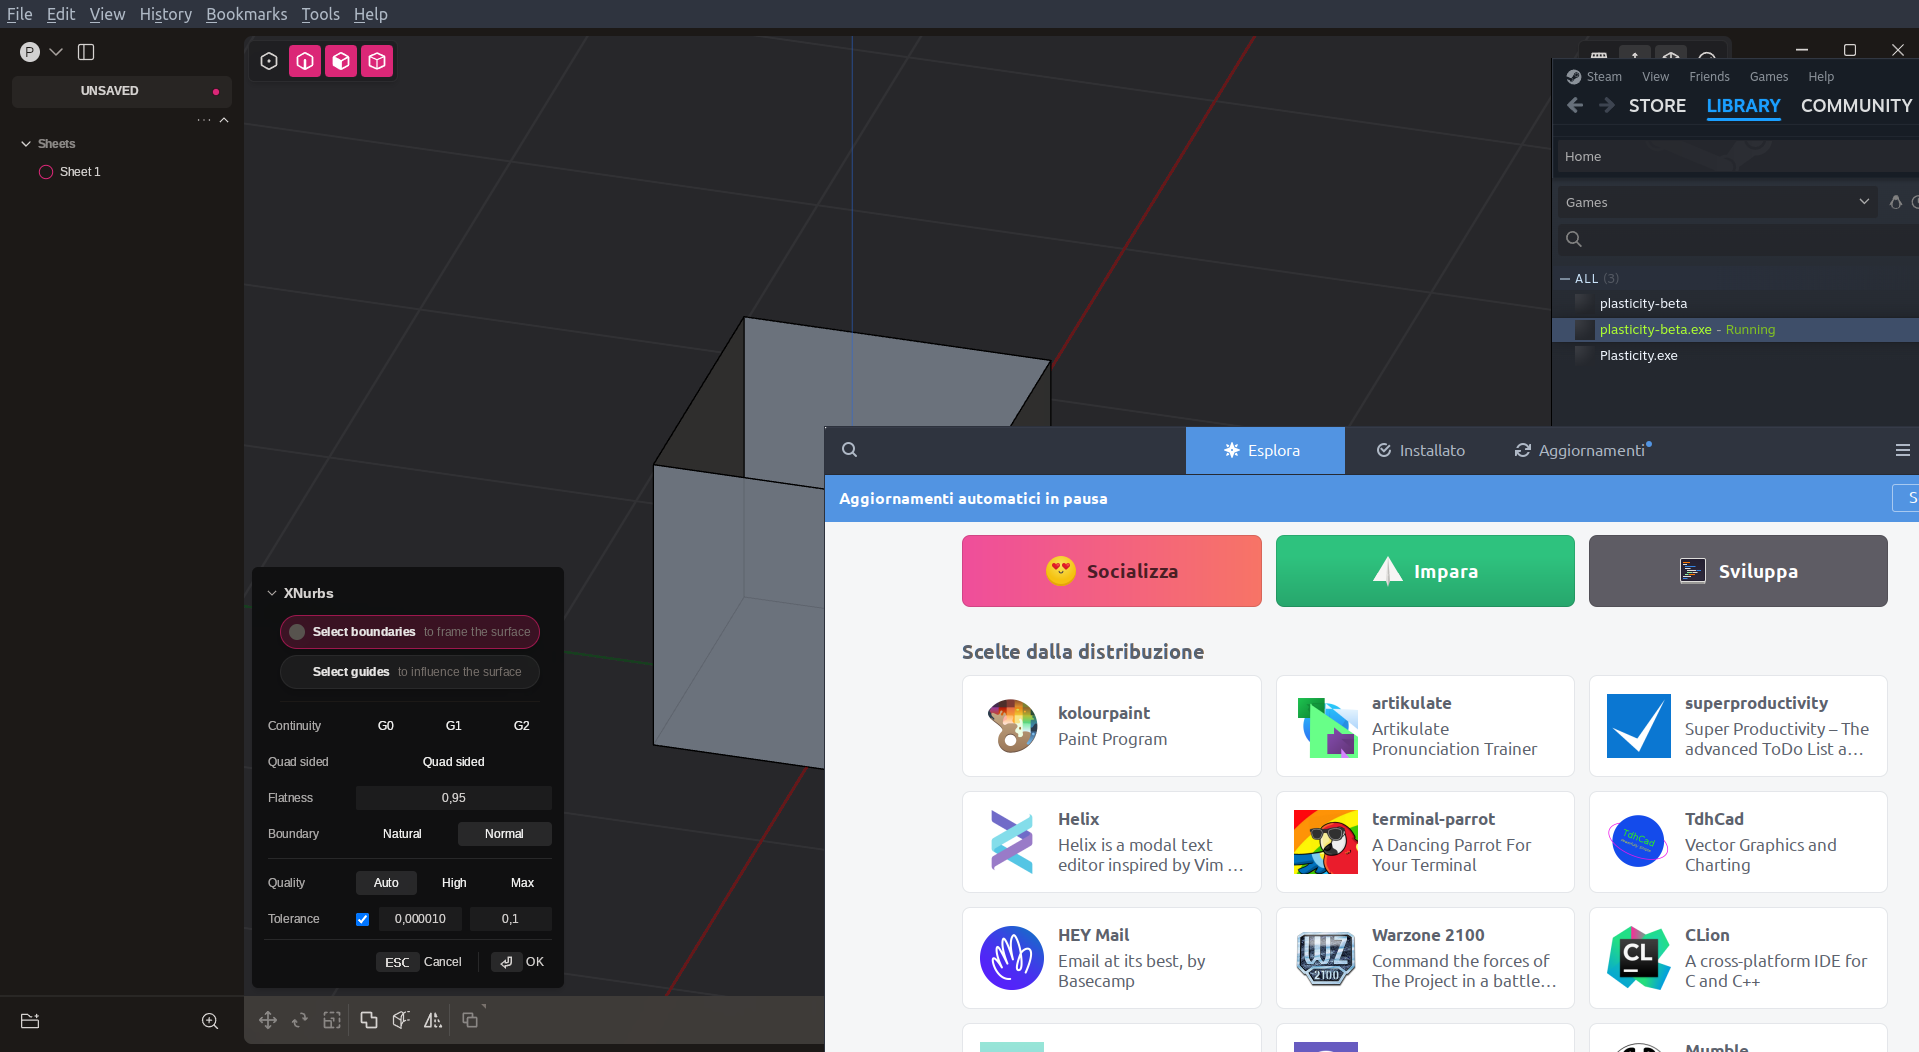Open the Impara category banner

1425,571
